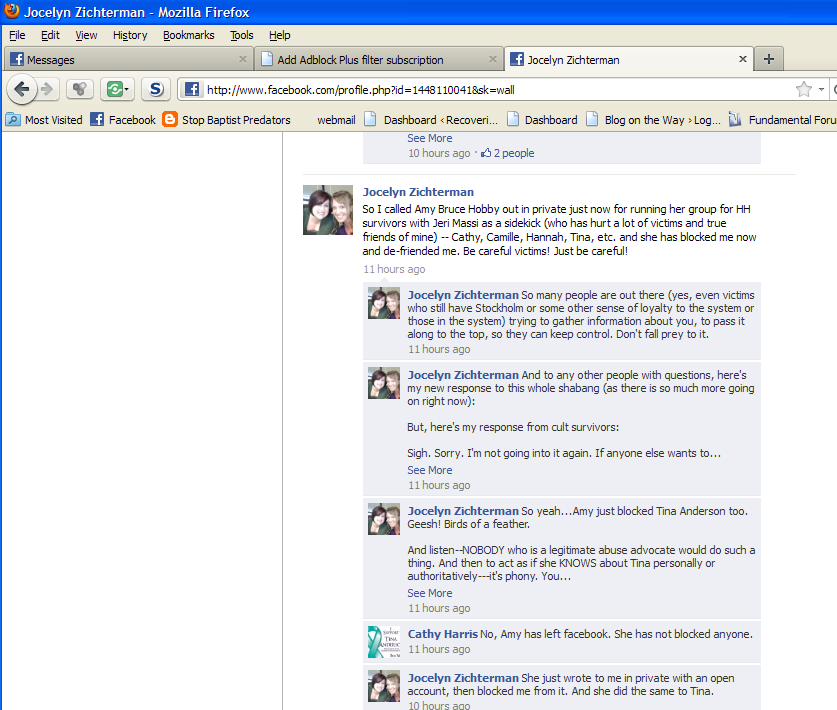Click the gray toolbar icon beside Forward

[80, 89]
